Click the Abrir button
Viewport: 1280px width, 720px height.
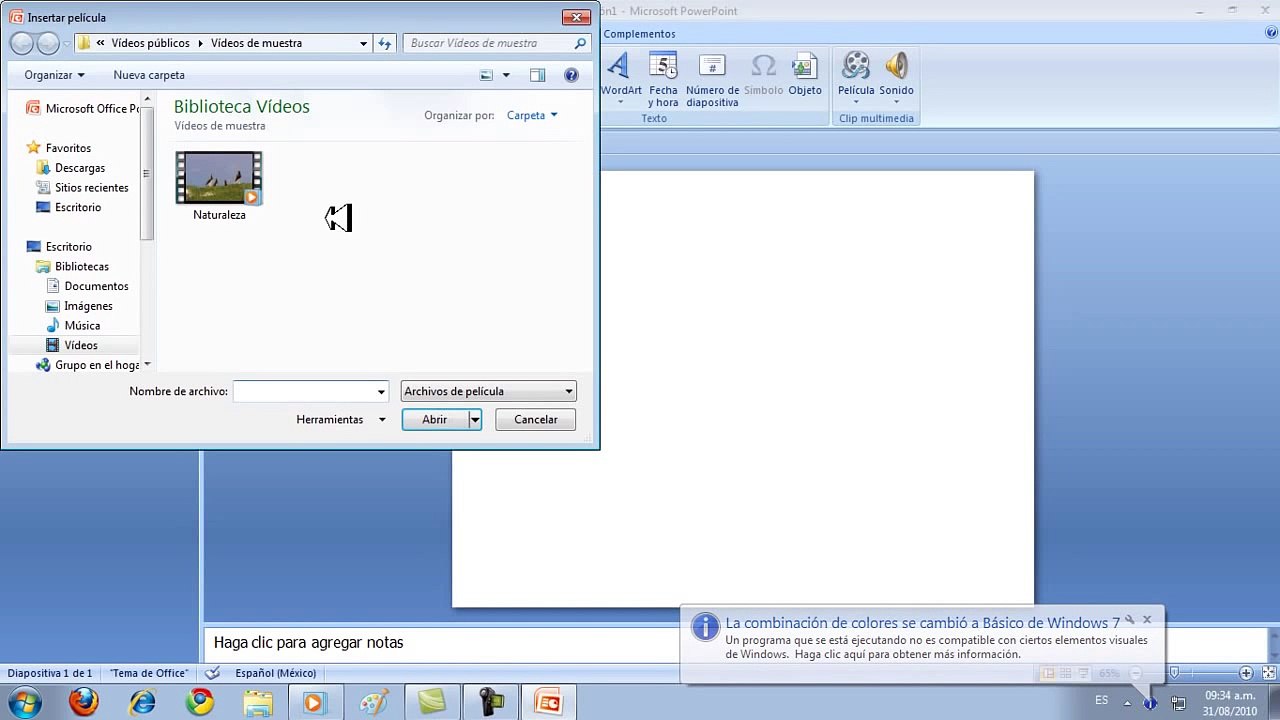click(435, 420)
